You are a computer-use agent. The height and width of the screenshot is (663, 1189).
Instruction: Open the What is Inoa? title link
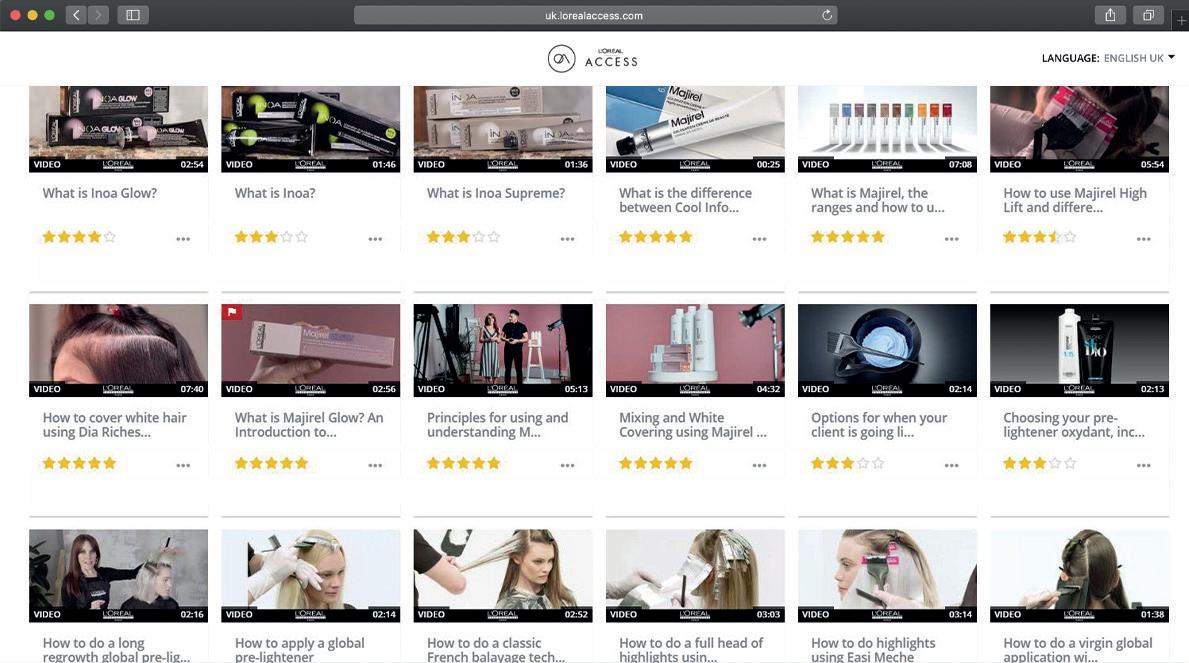pyautogui.click(x=275, y=193)
